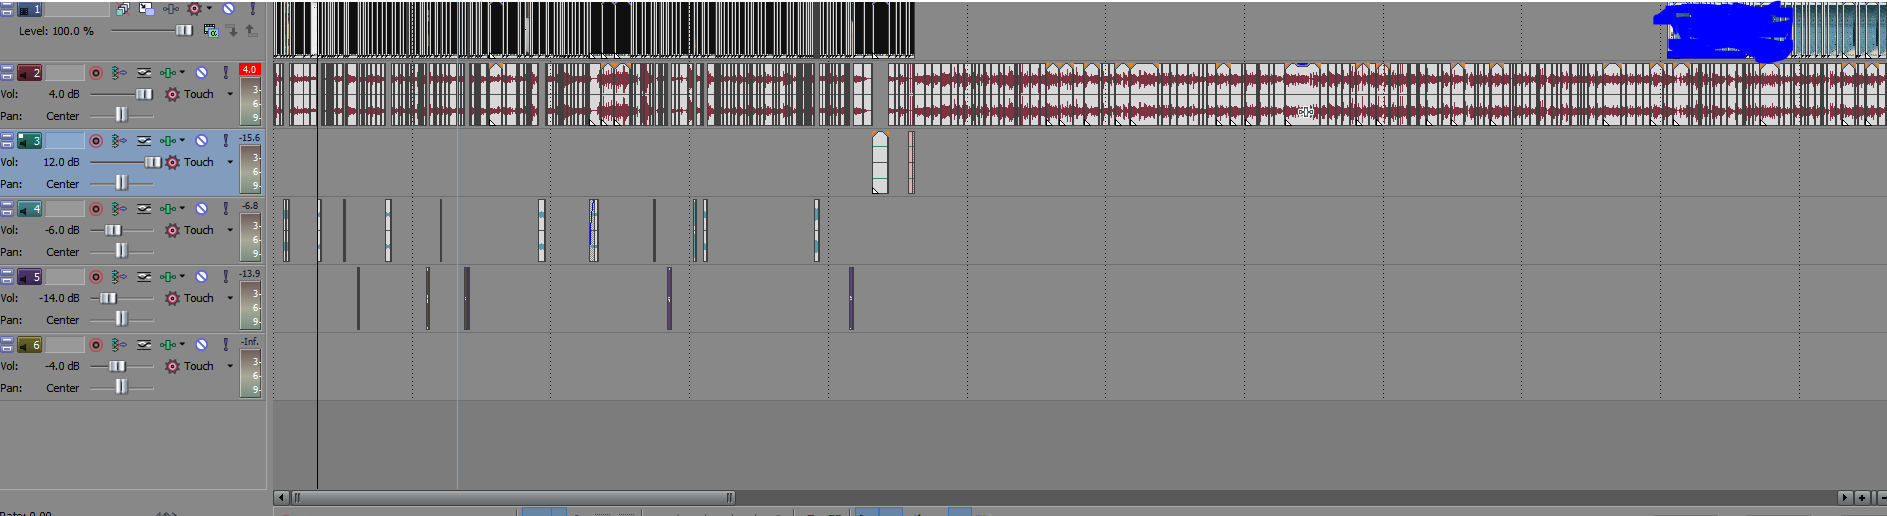1887x516 pixels.
Task: Arm track 4 for record
Action: click(96, 209)
